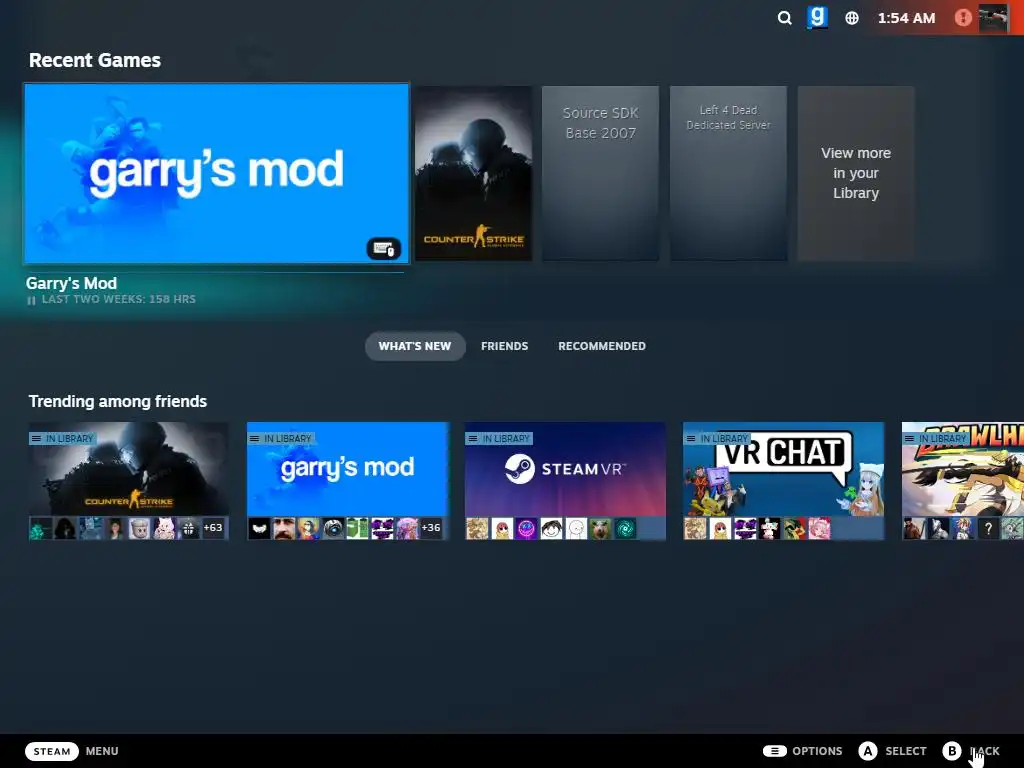Image resolution: width=1024 pixels, height=768 pixels.
Task: Switch to the Friends tab
Action: [504, 346]
